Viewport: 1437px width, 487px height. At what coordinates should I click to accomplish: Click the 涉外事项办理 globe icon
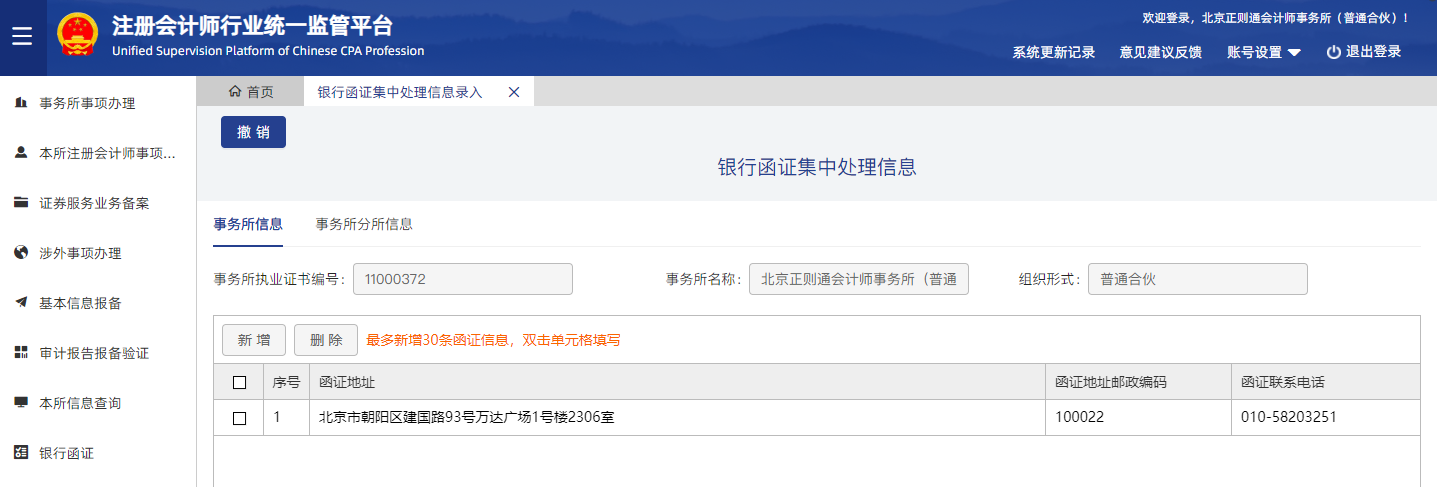click(x=21, y=253)
